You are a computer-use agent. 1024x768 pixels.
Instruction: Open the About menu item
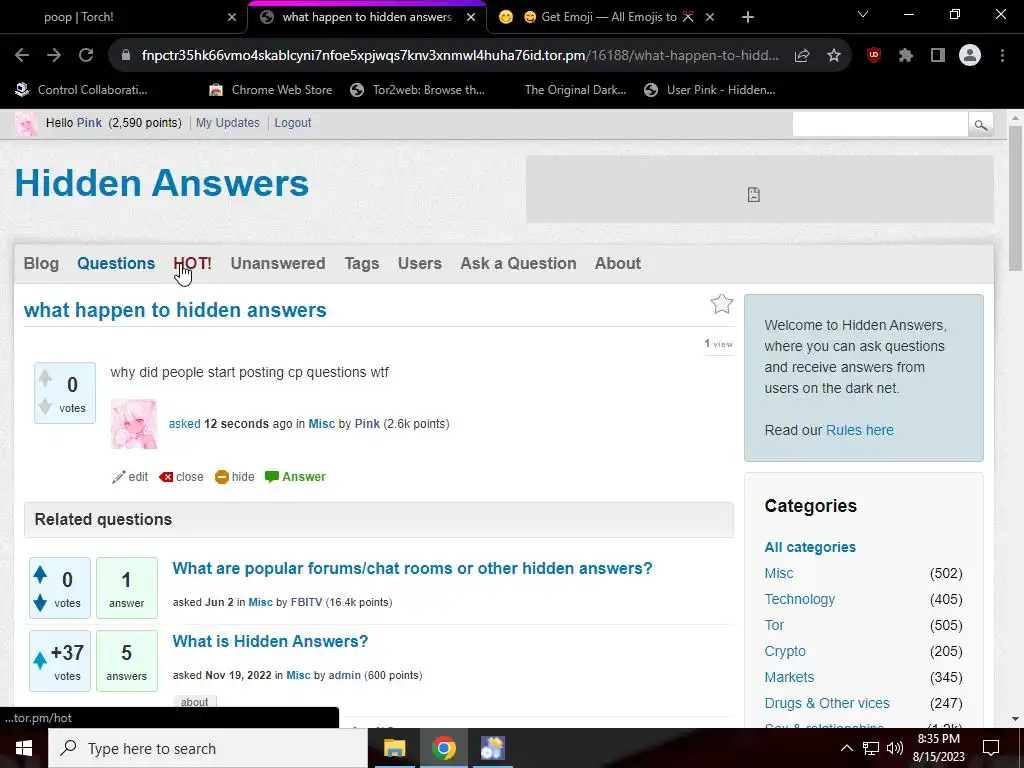click(618, 263)
